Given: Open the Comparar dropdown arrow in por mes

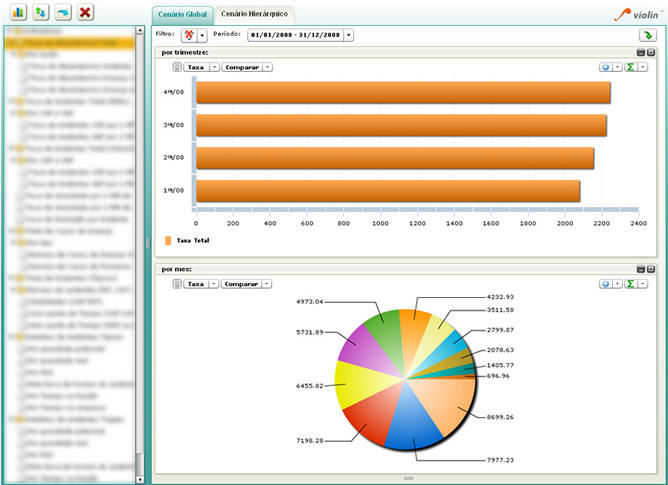Looking at the screenshot, I should [x=267, y=284].
